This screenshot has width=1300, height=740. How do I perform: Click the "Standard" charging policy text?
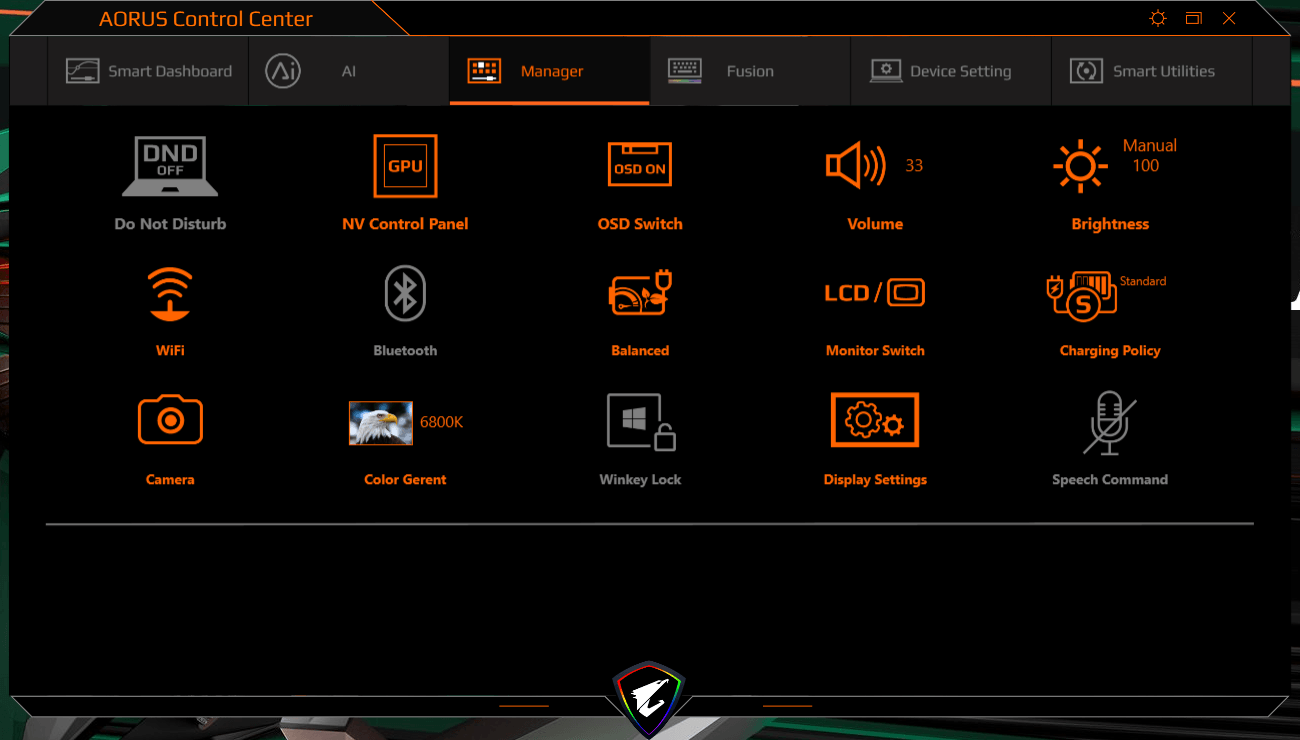[1143, 281]
